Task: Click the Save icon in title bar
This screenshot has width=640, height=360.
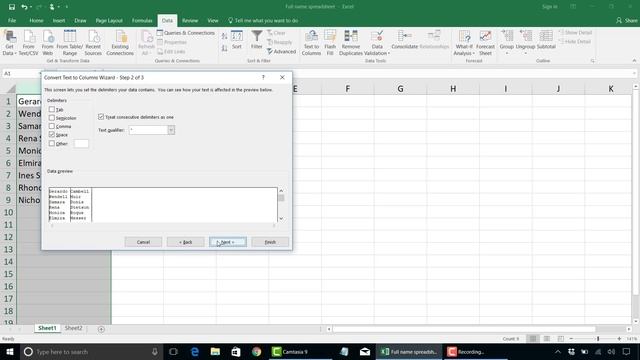Action: [x=12, y=7]
